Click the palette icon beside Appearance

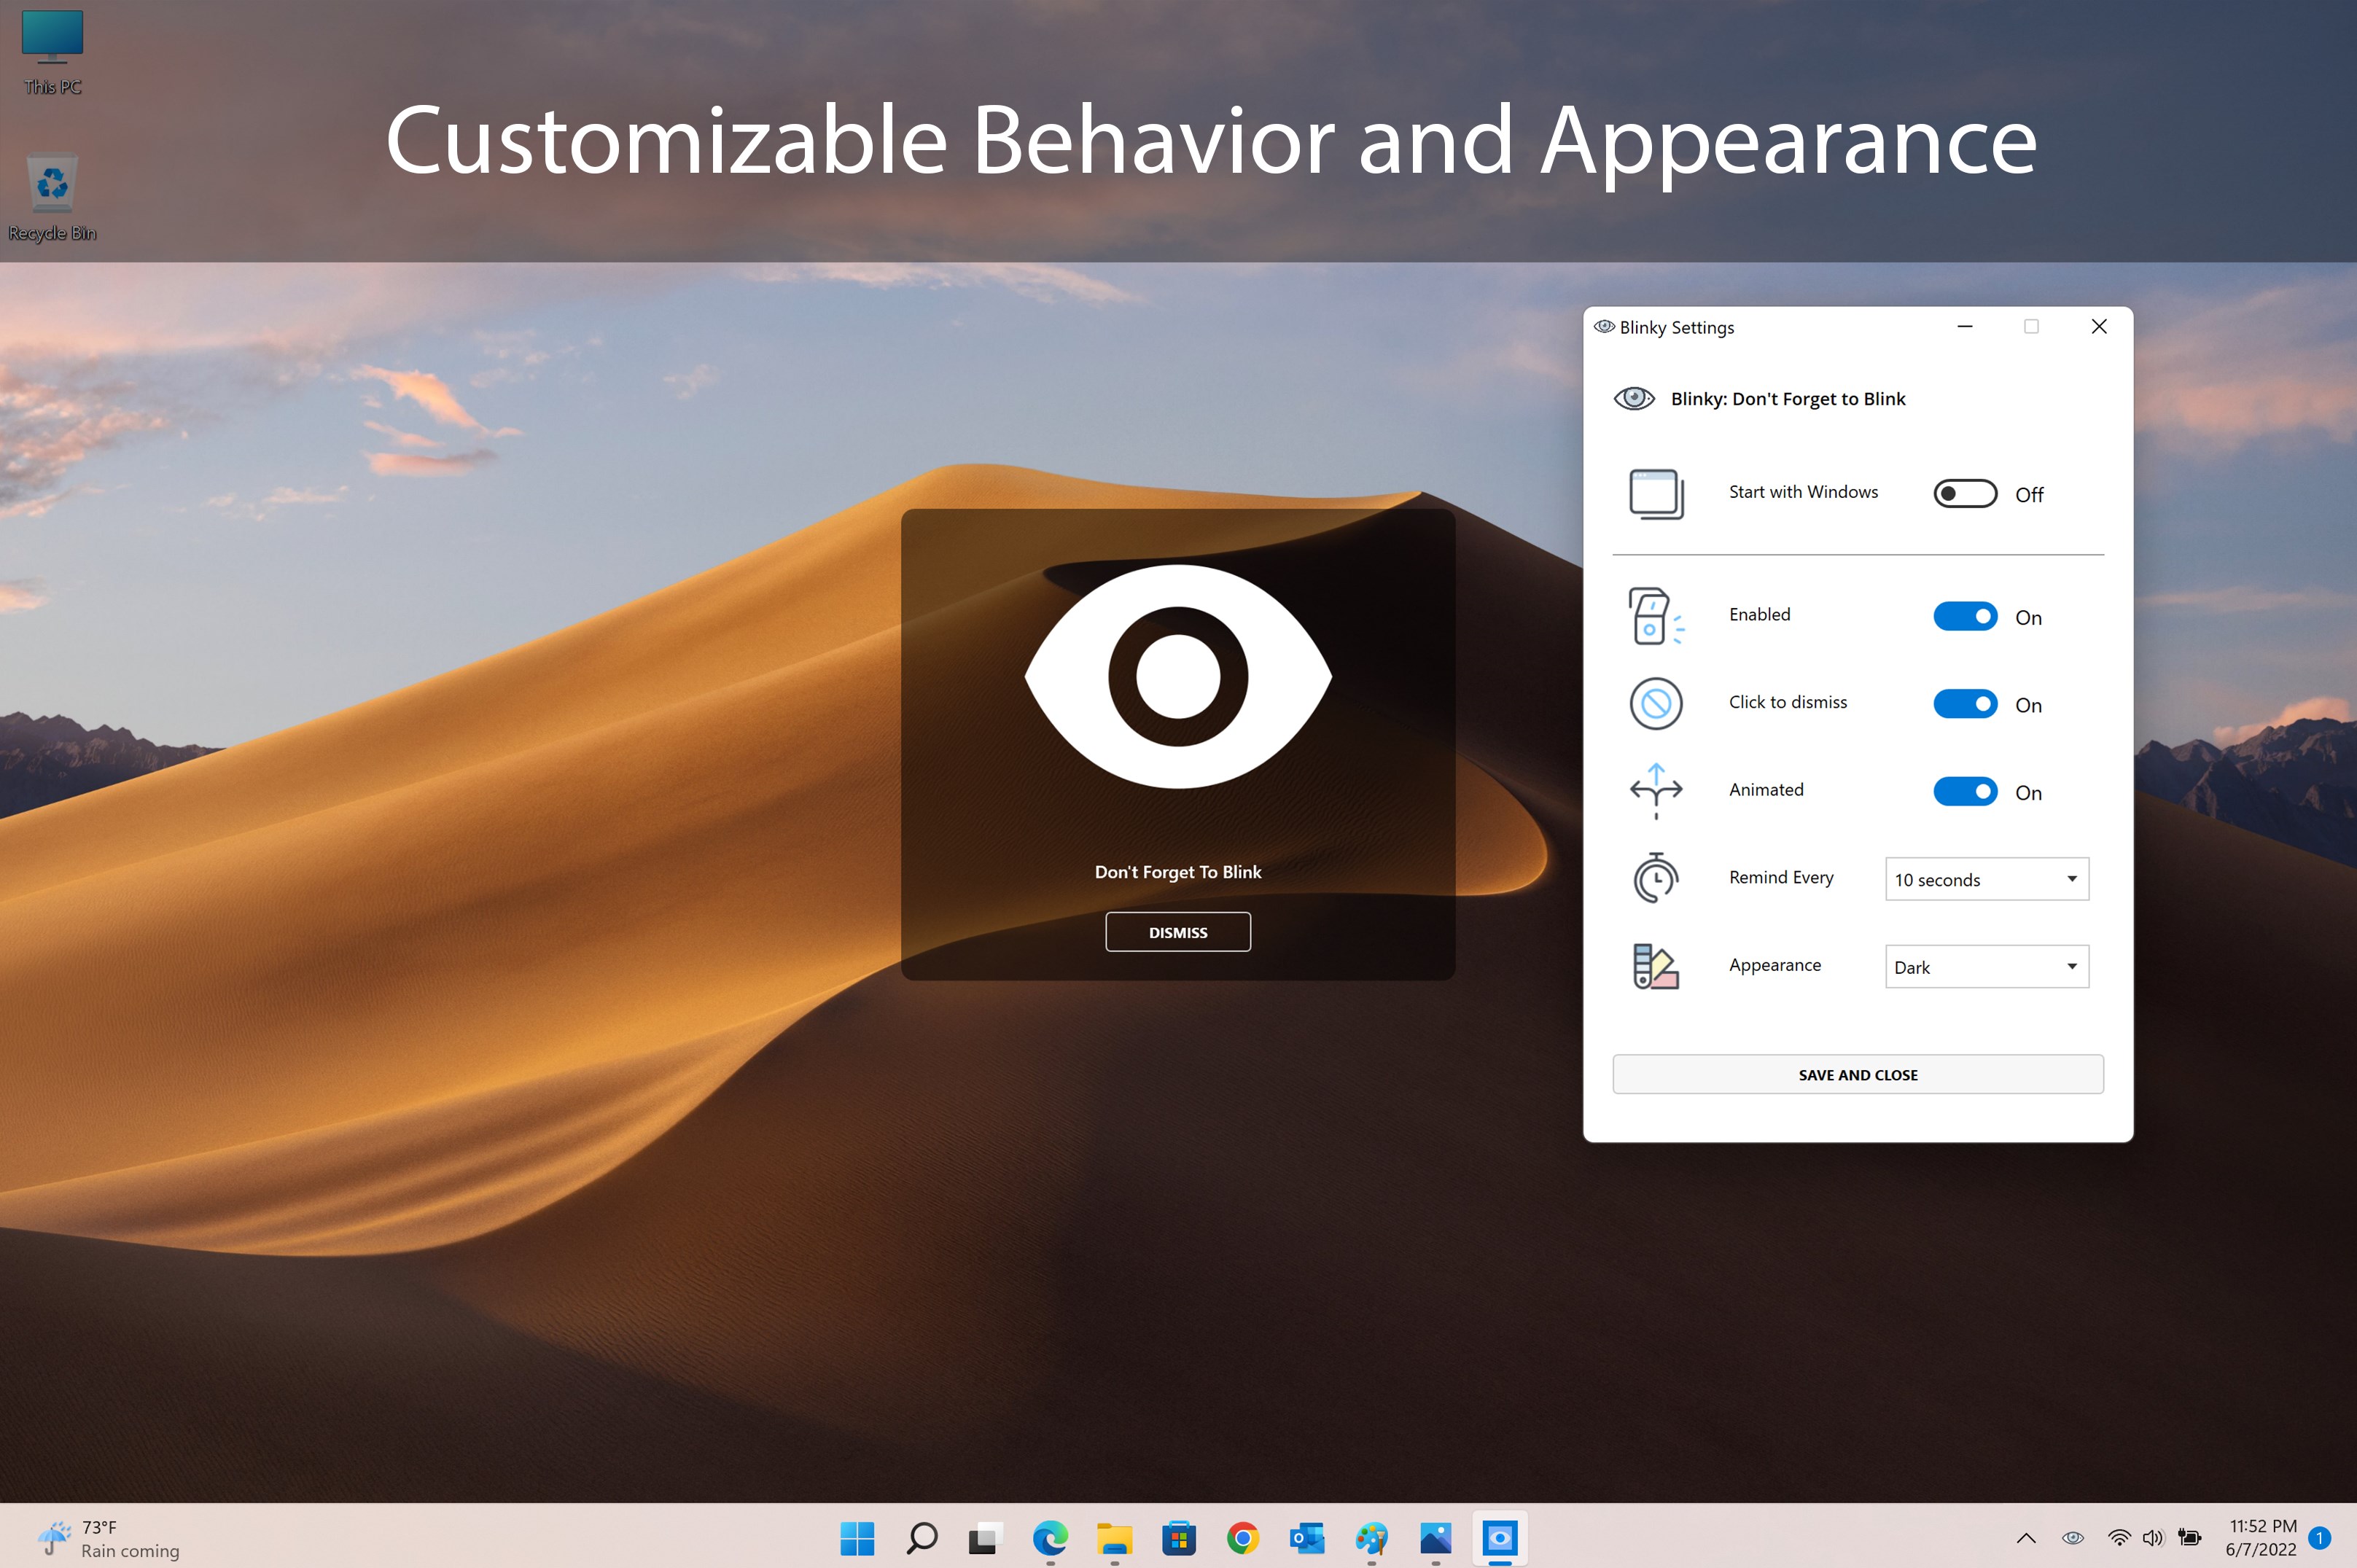[x=1655, y=966]
